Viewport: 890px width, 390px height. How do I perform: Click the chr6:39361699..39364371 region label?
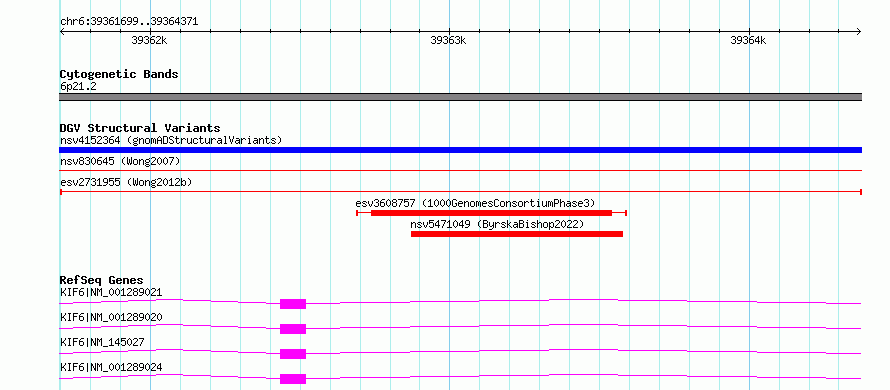pyautogui.click(x=129, y=22)
